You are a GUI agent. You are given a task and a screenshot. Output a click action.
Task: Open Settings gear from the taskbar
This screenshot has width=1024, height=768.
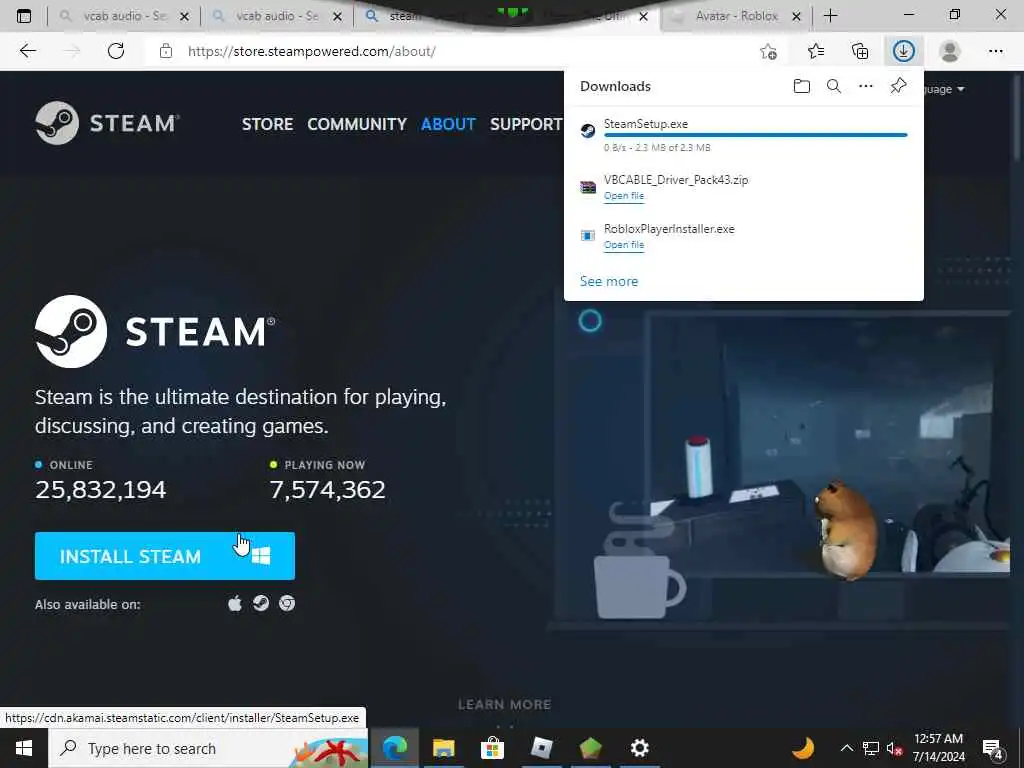point(639,748)
